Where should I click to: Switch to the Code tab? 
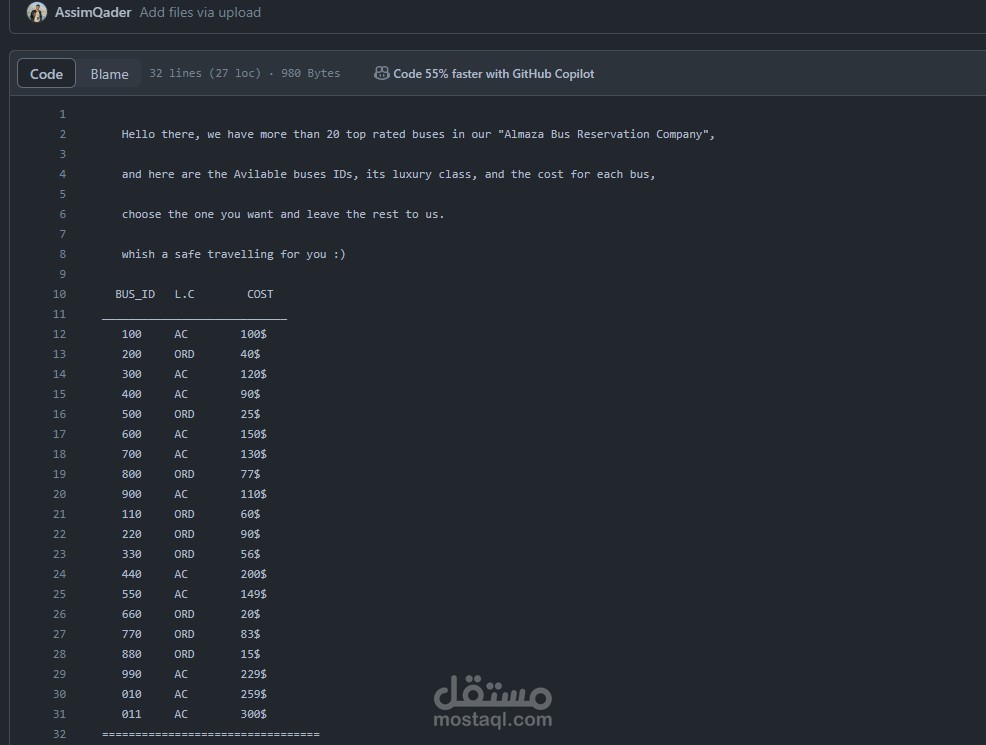pyautogui.click(x=47, y=74)
